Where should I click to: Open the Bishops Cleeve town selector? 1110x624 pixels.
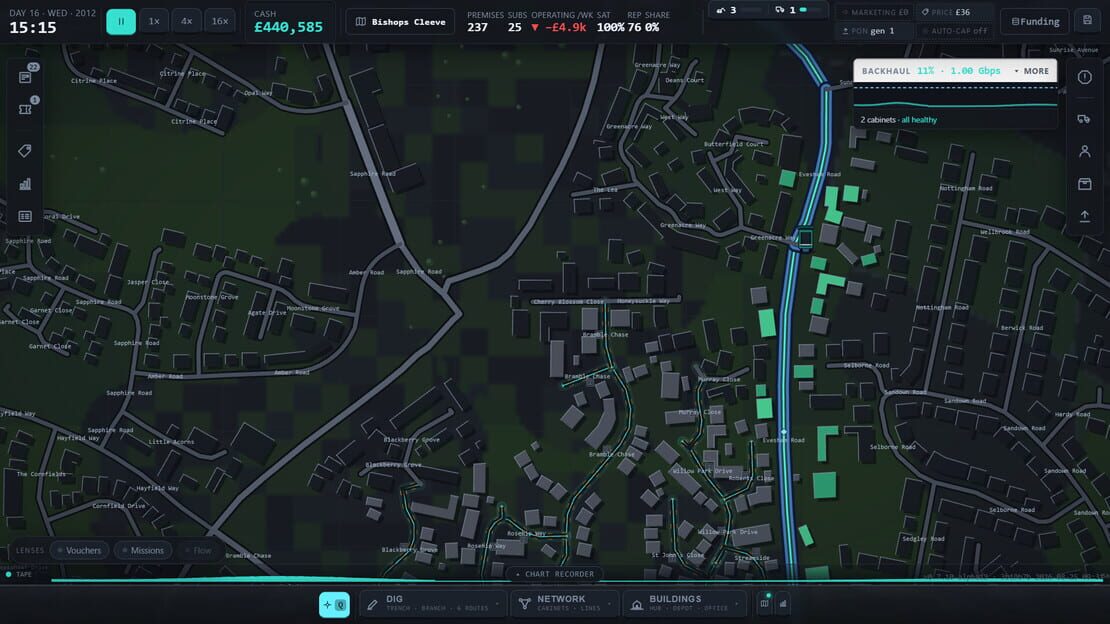pyautogui.click(x=401, y=22)
